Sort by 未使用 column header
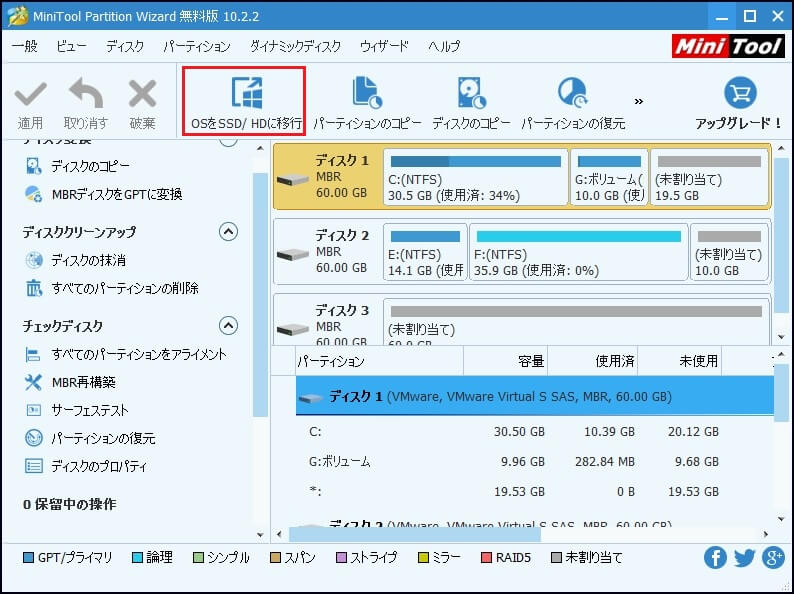 click(x=680, y=361)
